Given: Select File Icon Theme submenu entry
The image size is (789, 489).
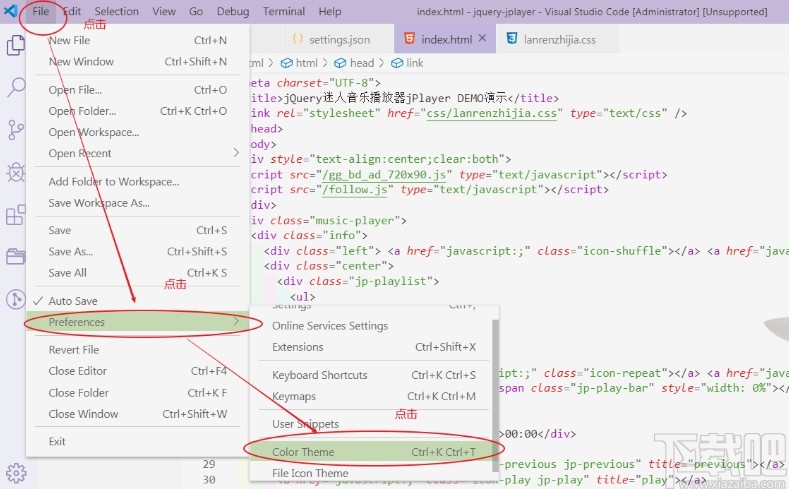Looking at the screenshot, I should coord(370,473).
